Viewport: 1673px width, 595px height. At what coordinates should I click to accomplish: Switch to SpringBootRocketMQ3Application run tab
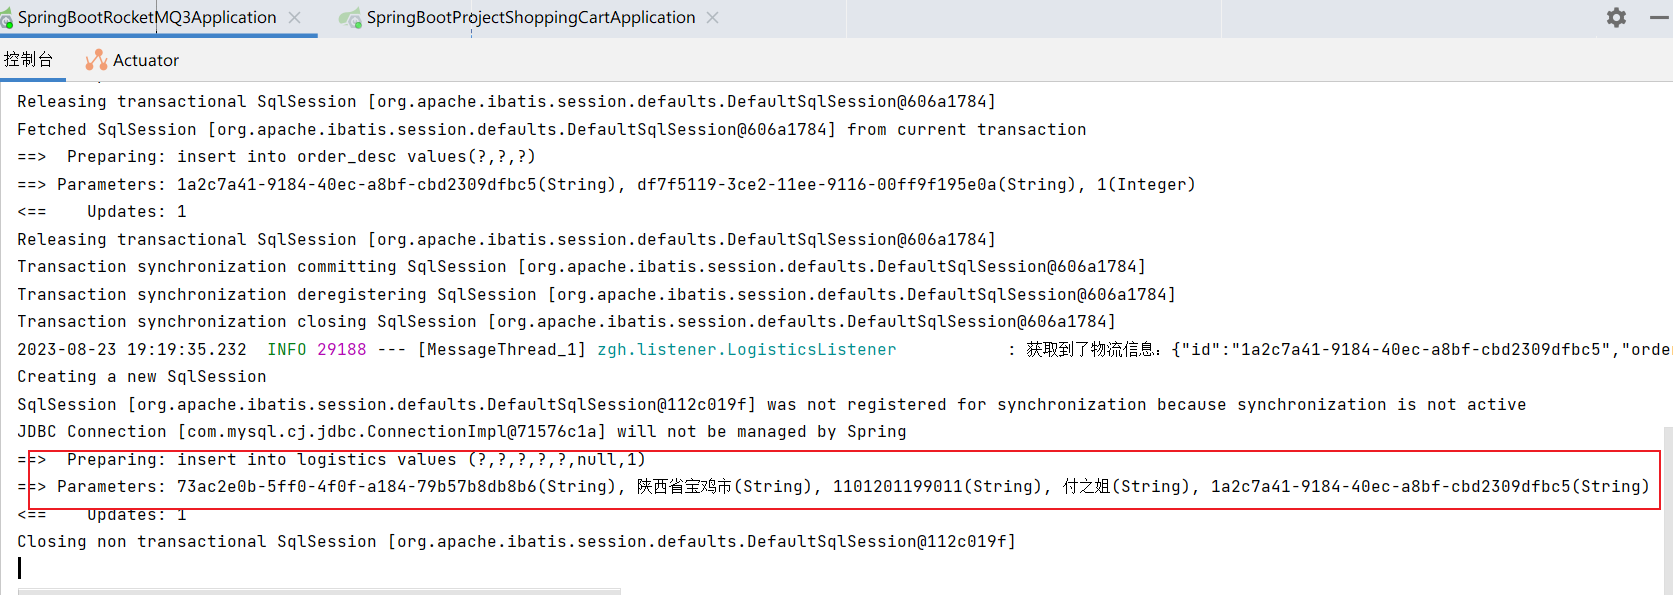point(147,17)
